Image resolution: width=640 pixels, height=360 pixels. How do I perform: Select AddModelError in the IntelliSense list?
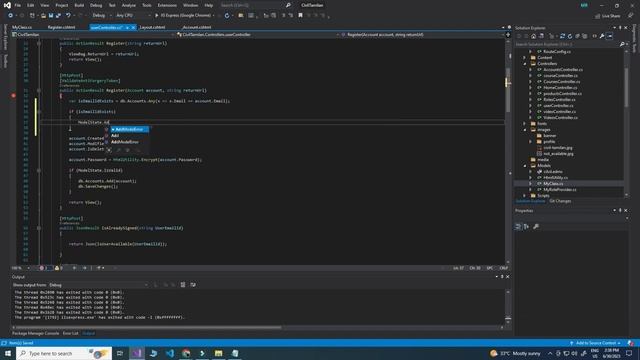pos(129,129)
